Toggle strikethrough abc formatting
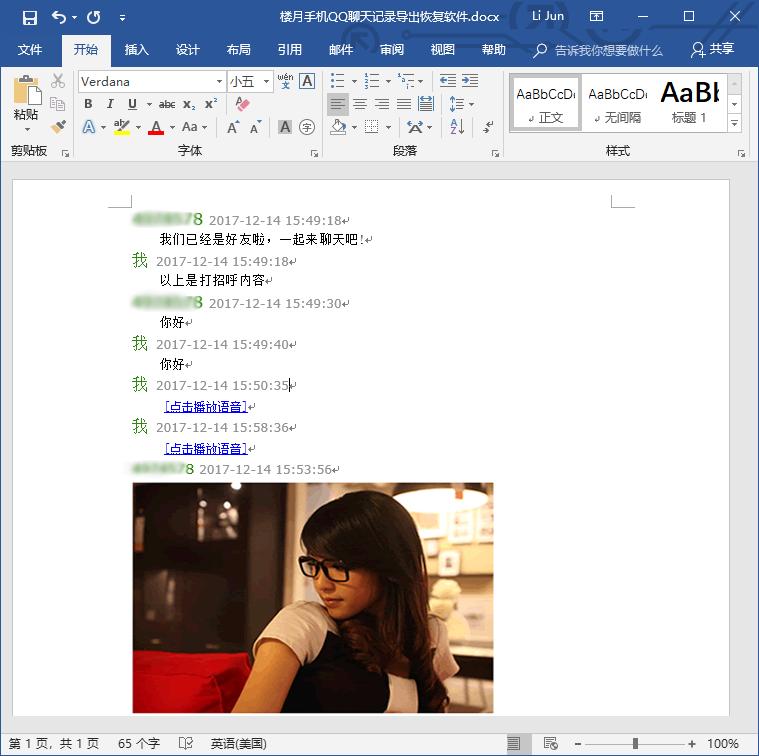Image resolution: width=759 pixels, height=756 pixels. point(167,104)
